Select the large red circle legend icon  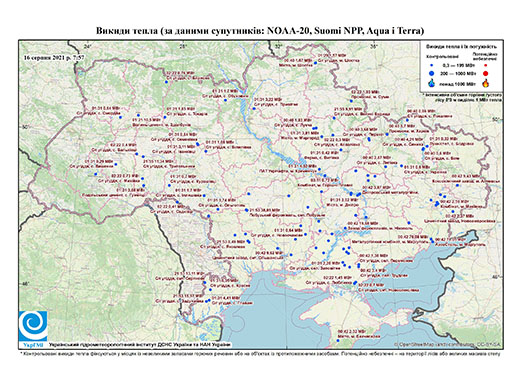point(486,73)
